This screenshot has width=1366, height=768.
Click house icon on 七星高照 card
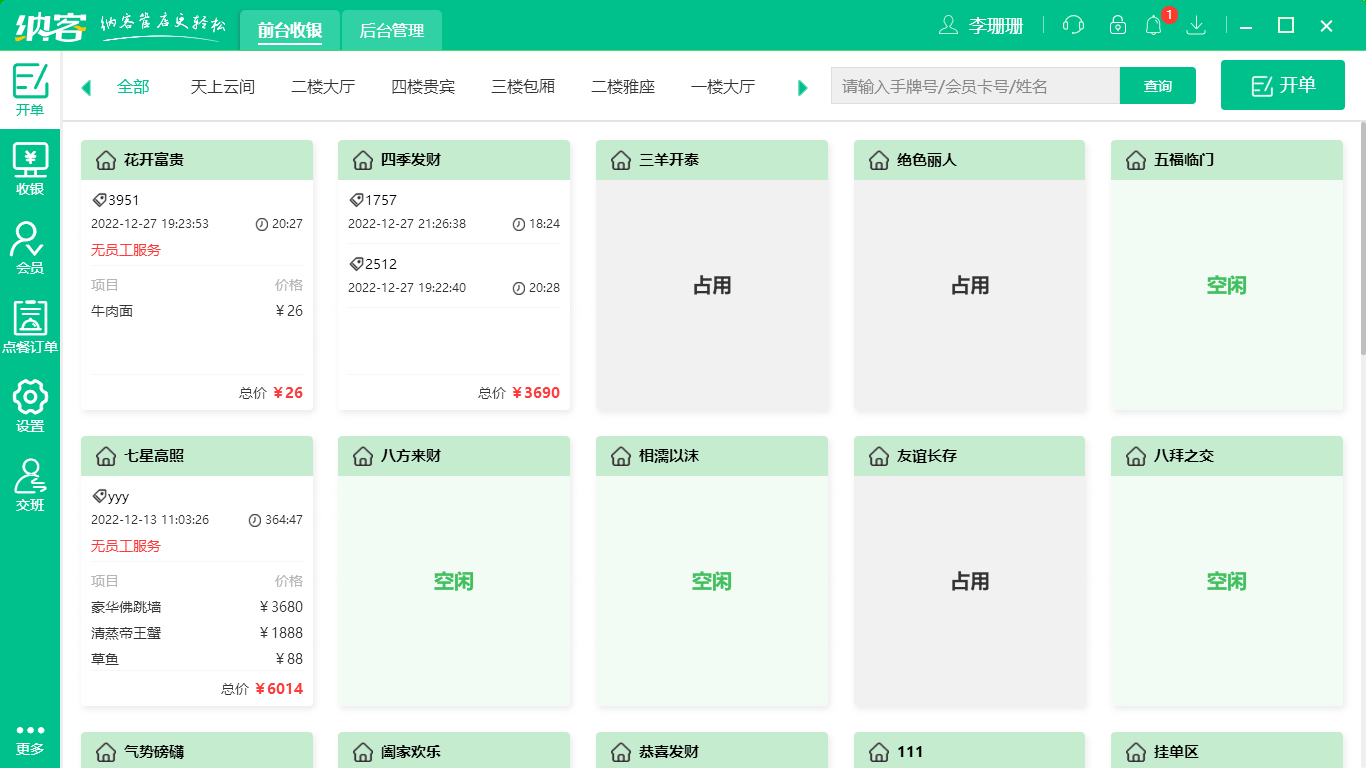[x=105, y=456]
